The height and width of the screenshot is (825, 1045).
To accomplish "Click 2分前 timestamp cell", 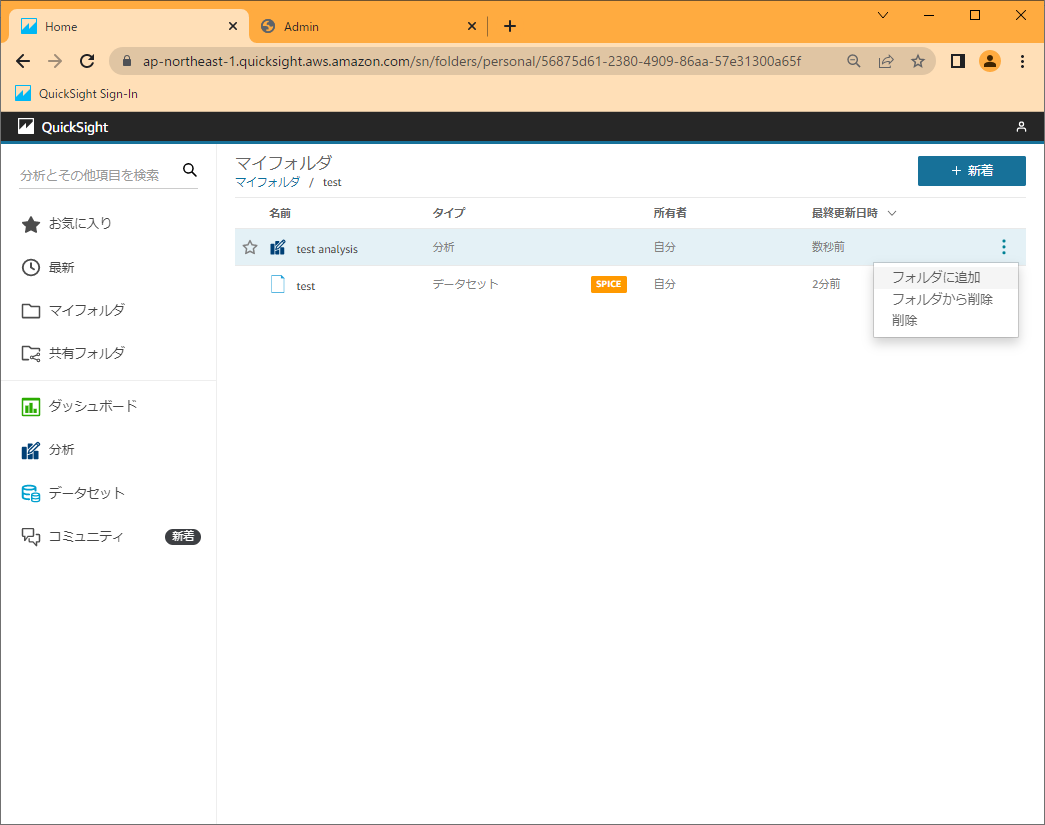I will 826,284.
